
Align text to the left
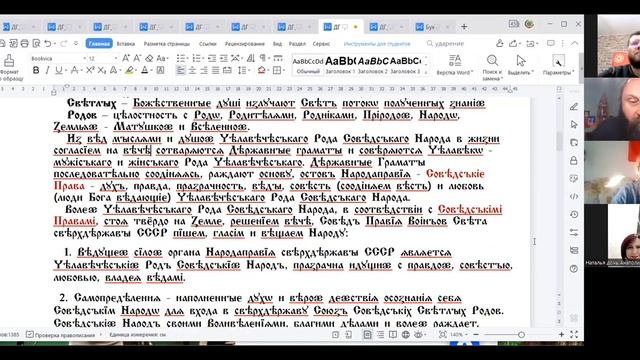pyautogui.click(x=180, y=70)
